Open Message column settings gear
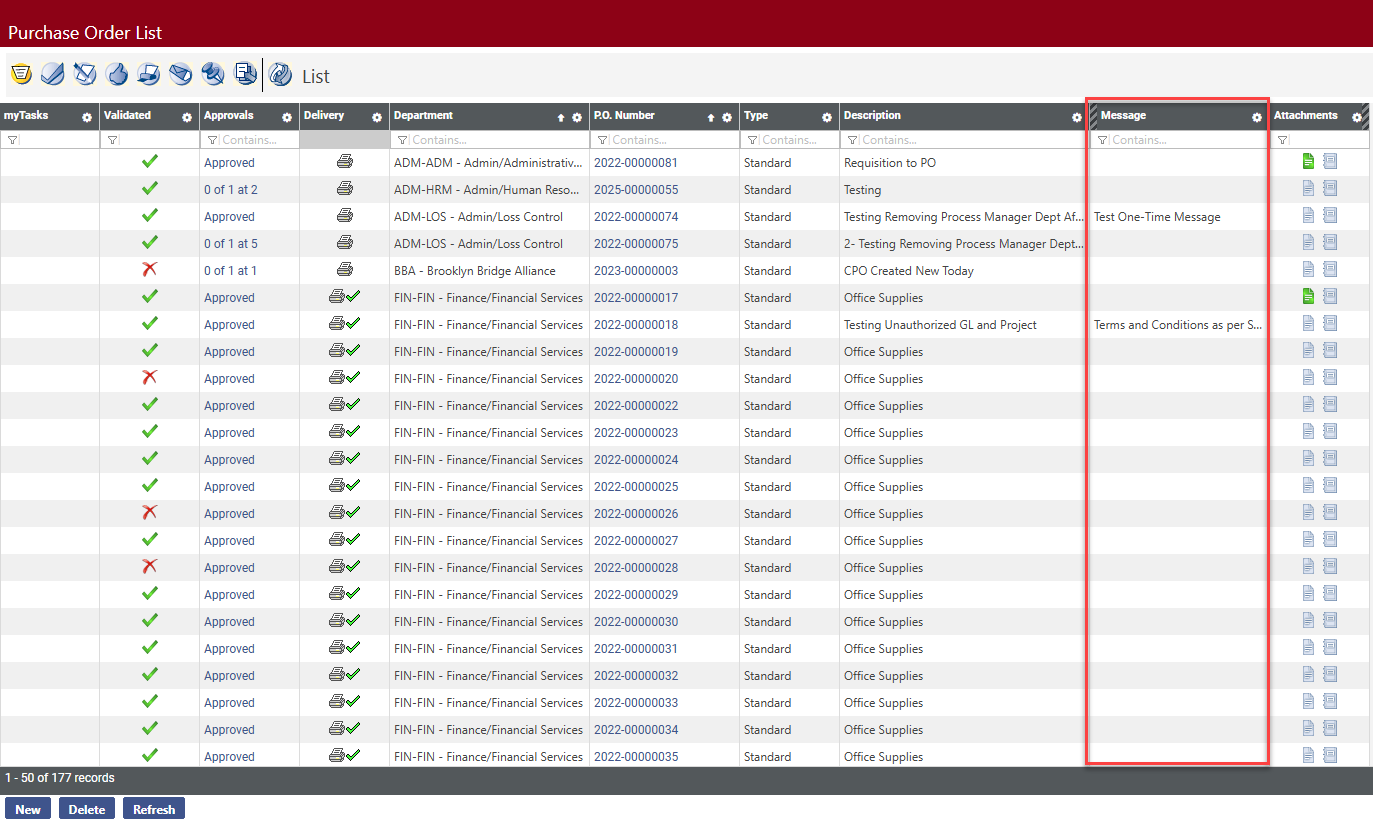1373x822 pixels. coord(1257,117)
